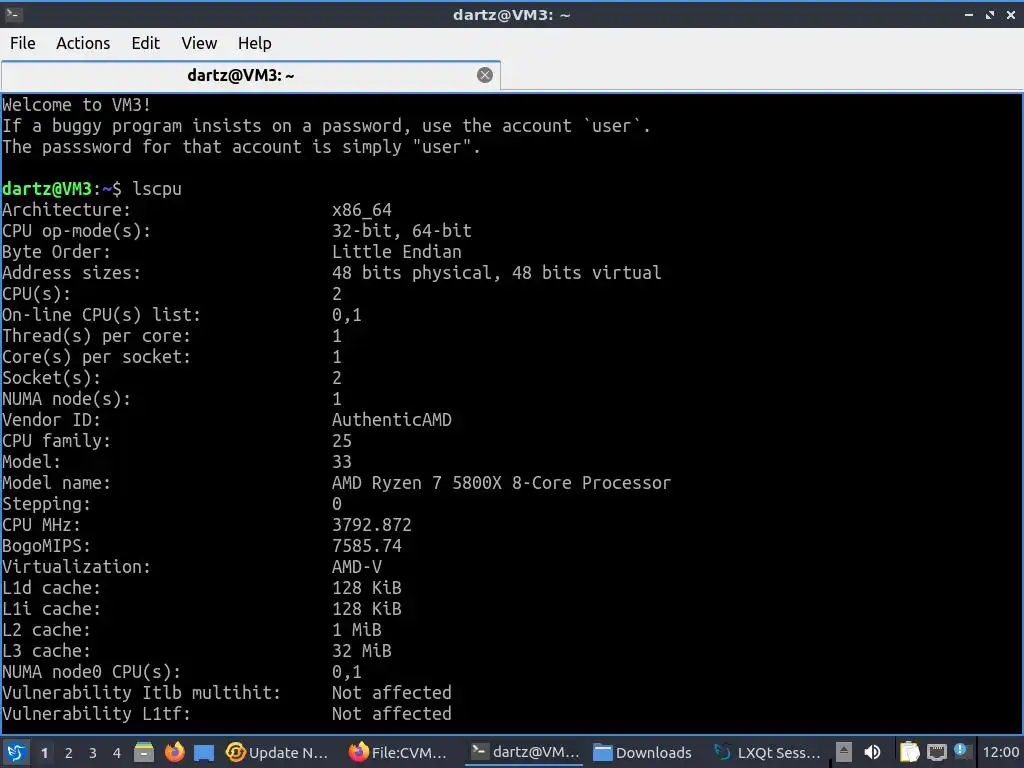This screenshot has width=1024, height=768.
Task: Click the show desktop icon in the panel
Action: coord(204,753)
